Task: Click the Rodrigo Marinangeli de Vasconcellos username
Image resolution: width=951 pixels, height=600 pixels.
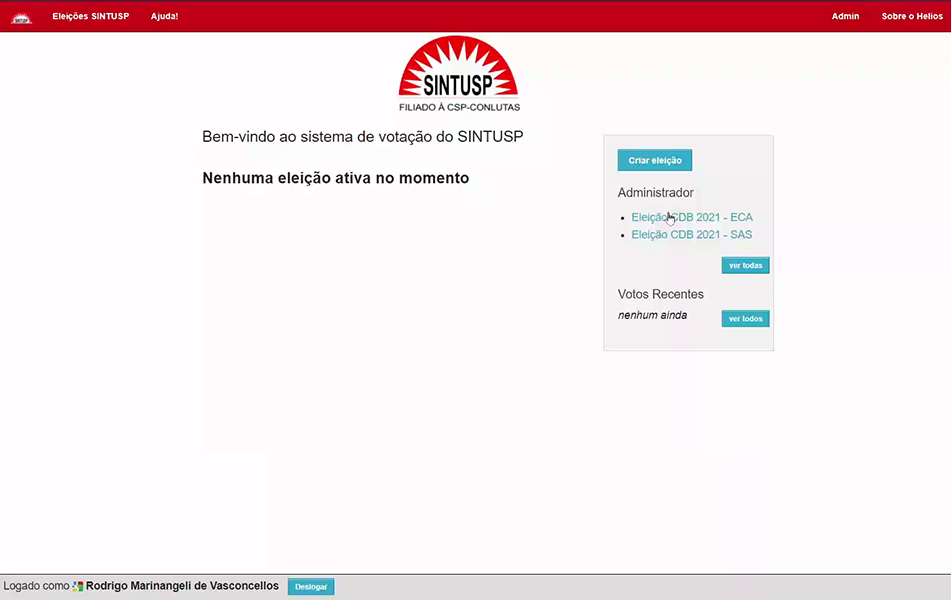Action: pyautogui.click(x=182, y=586)
